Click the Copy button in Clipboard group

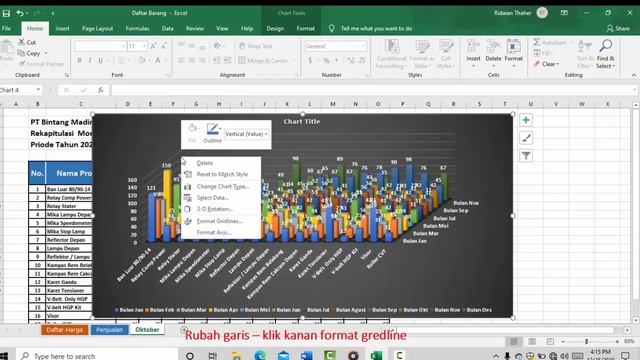pos(29,53)
